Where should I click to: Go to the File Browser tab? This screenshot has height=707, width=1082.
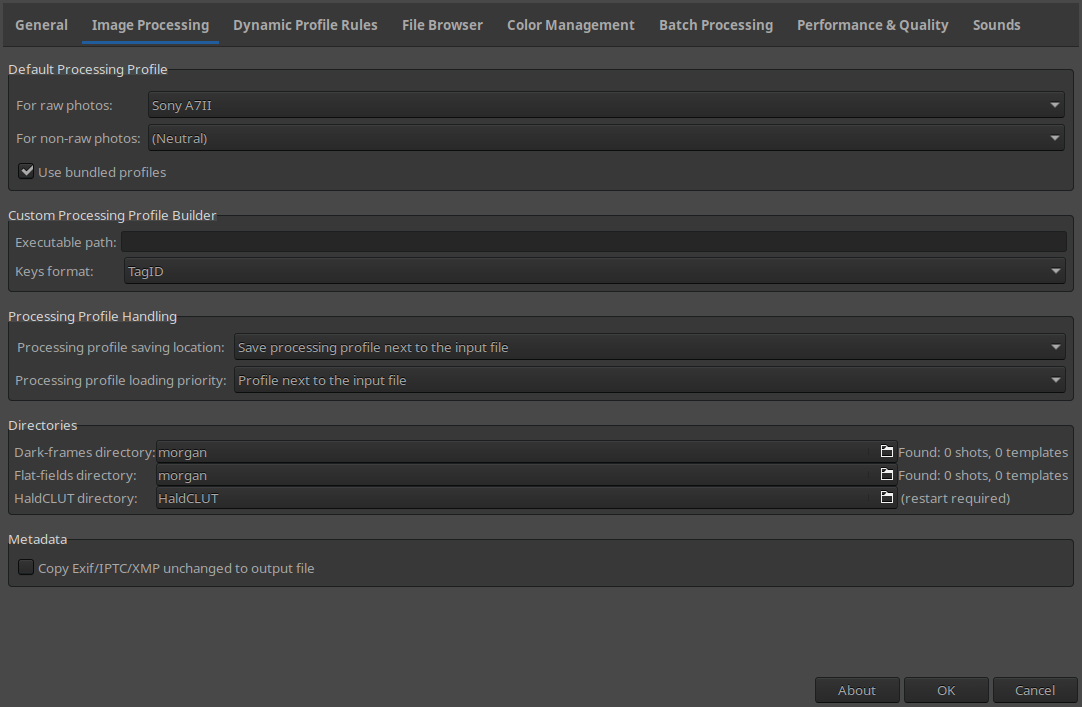[442, 25]
